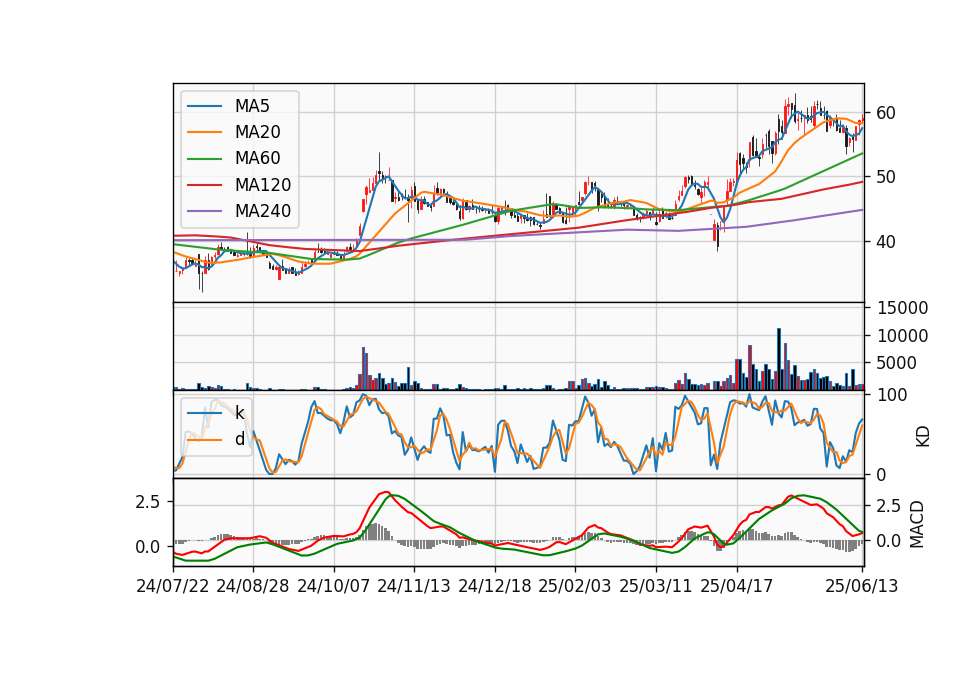Image resolution: width=960 pixels, height=690 pixels.
Task: Click the MACD vertical axis label
Action: tap(917, 524)
